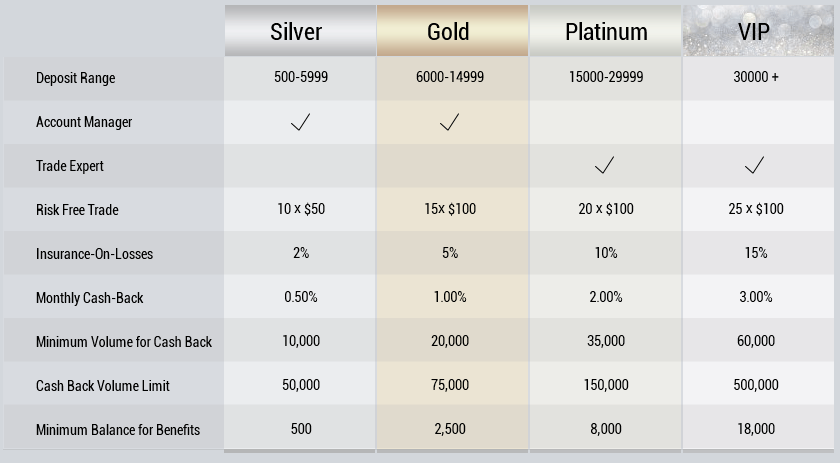Select the Silver column header

(300, 31)
